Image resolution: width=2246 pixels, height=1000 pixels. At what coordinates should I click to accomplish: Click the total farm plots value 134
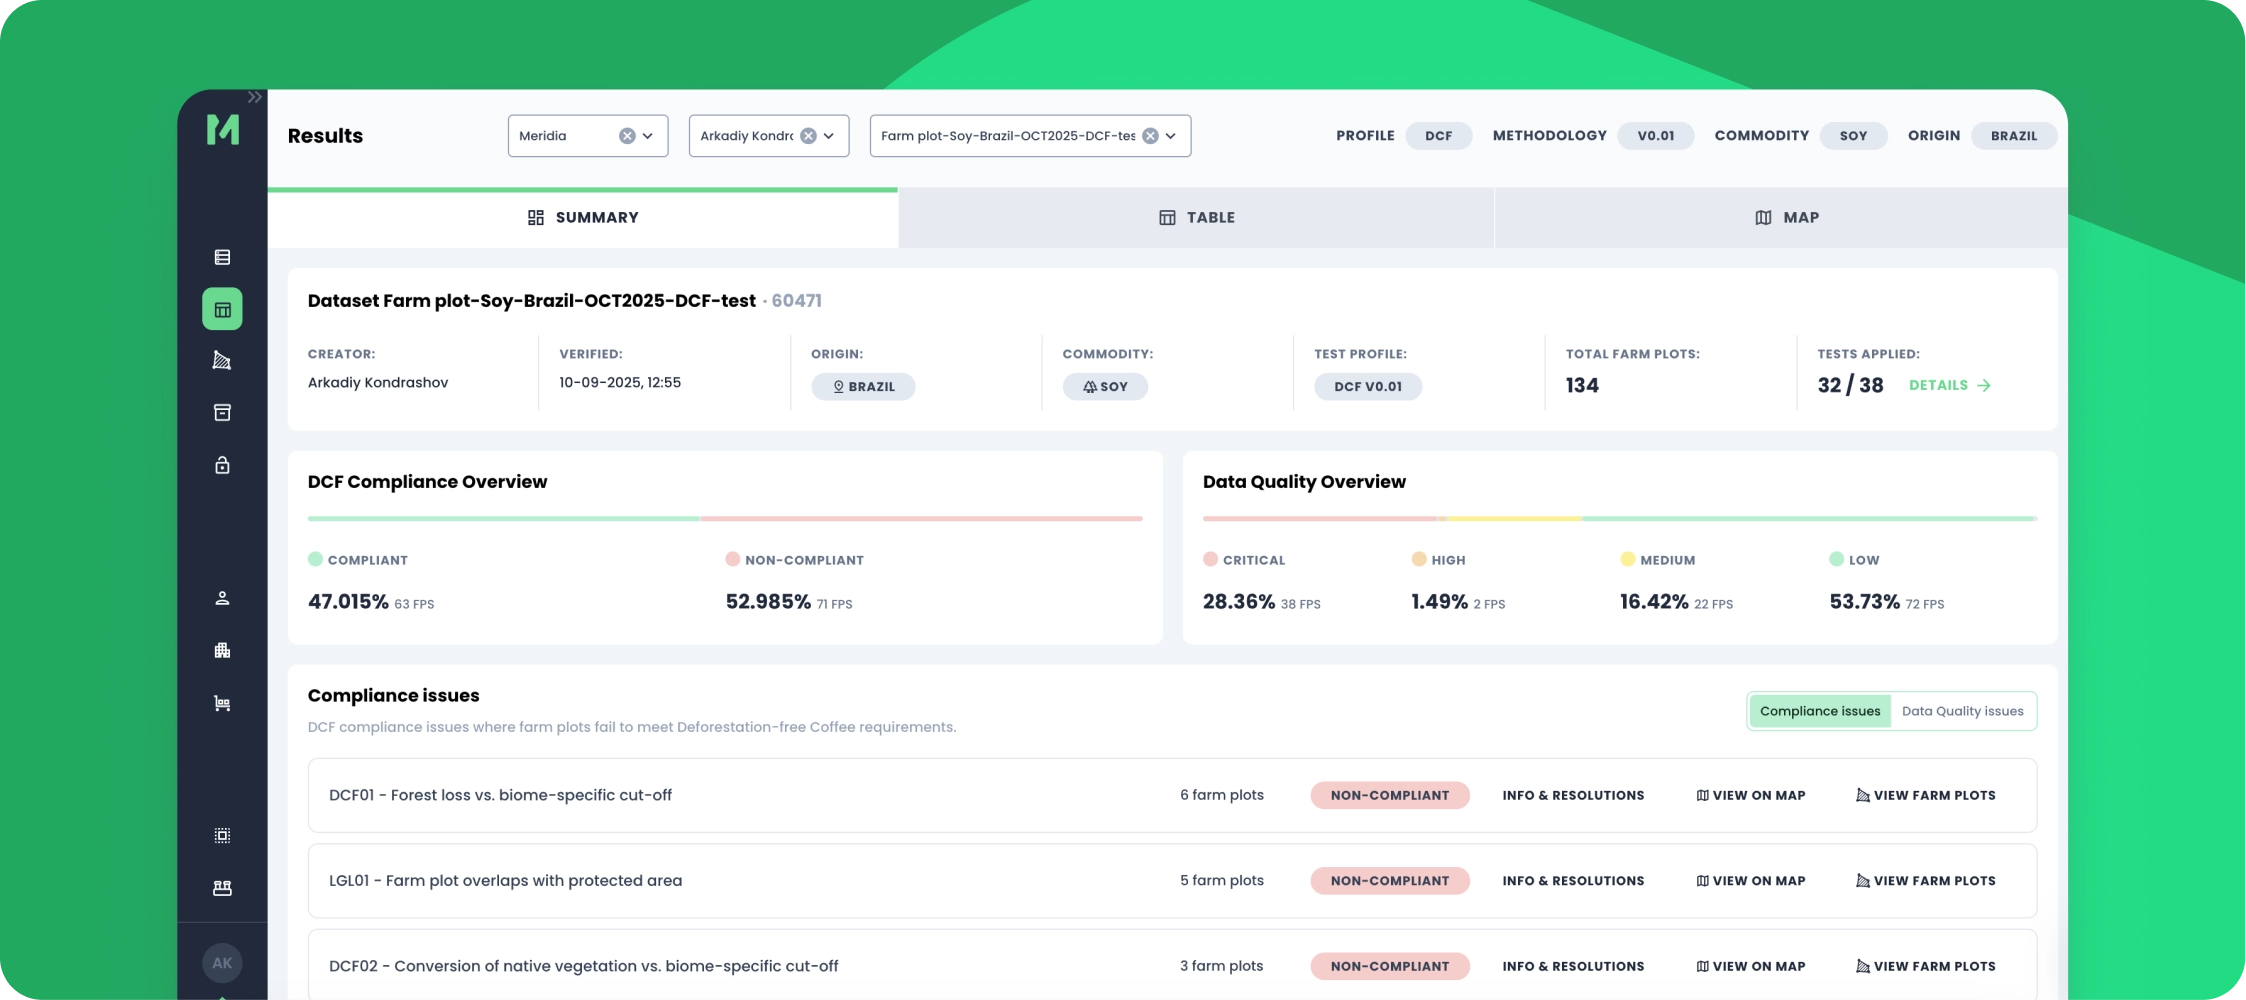[x=1582, y=385]
